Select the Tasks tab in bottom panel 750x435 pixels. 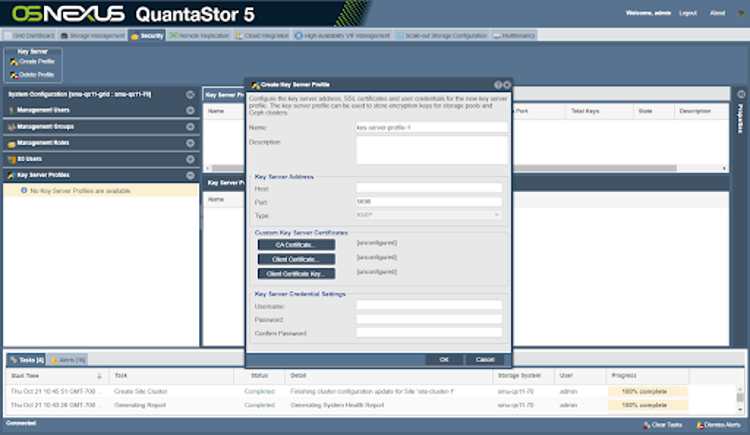[27, 360]
